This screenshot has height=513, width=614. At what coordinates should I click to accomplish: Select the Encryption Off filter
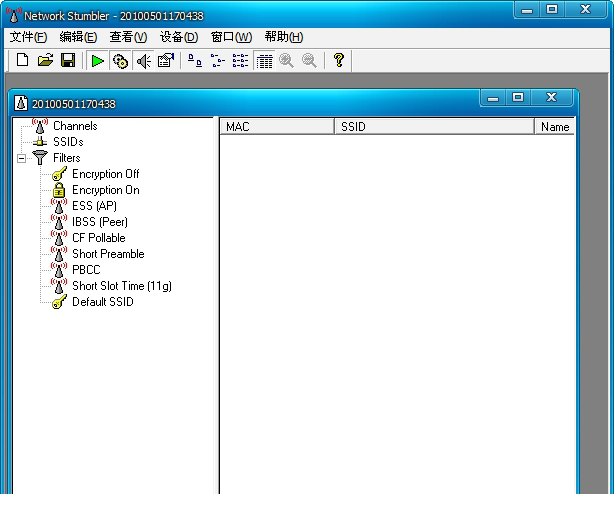pyautogui.click(x=106, y=174)
